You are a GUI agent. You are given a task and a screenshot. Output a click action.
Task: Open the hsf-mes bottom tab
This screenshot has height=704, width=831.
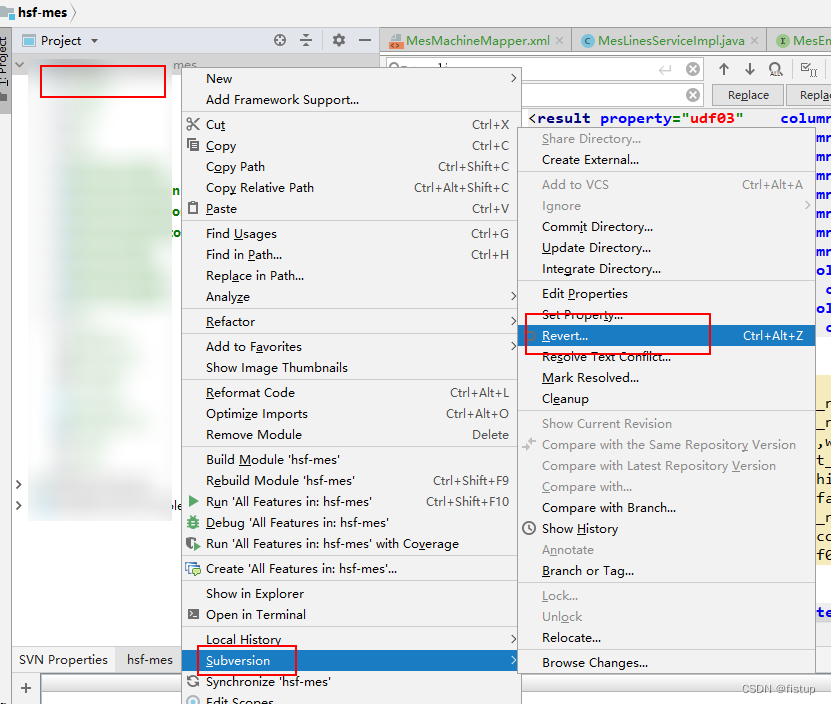149,659
